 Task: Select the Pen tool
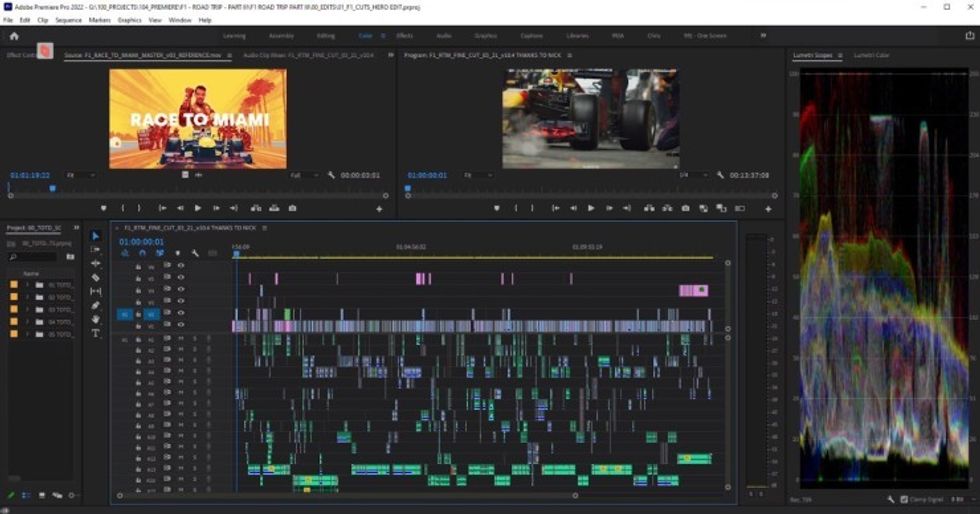[95, 305]
